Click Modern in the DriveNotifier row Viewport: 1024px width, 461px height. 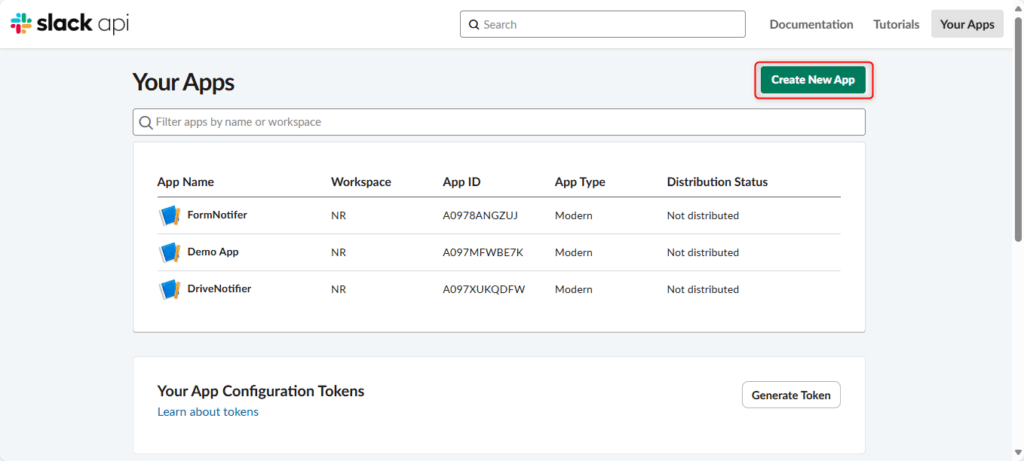click(x=573, y=289)
